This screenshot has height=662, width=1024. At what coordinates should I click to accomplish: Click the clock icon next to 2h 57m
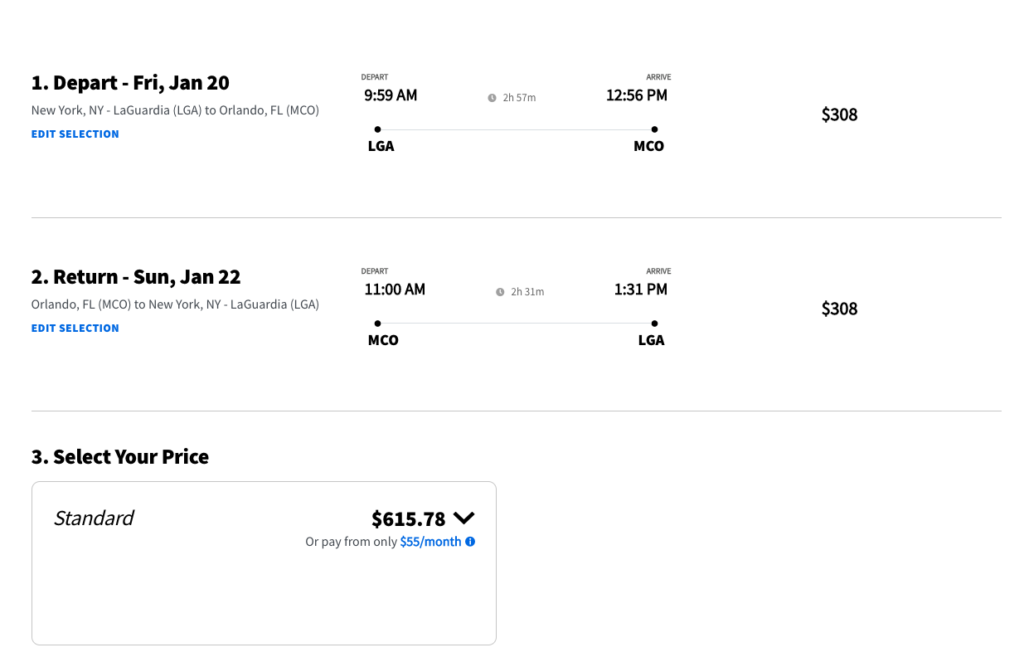click(x=492, y=98)
